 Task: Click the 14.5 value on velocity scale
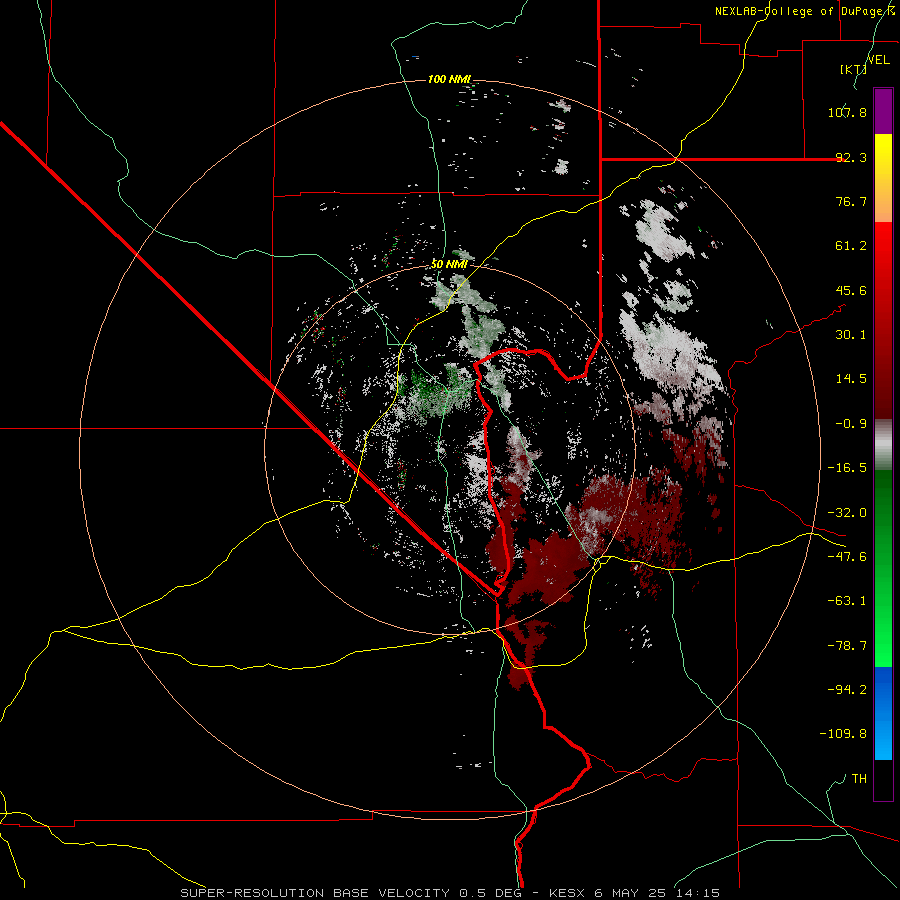pyautogui.click(x=851, y=379)
